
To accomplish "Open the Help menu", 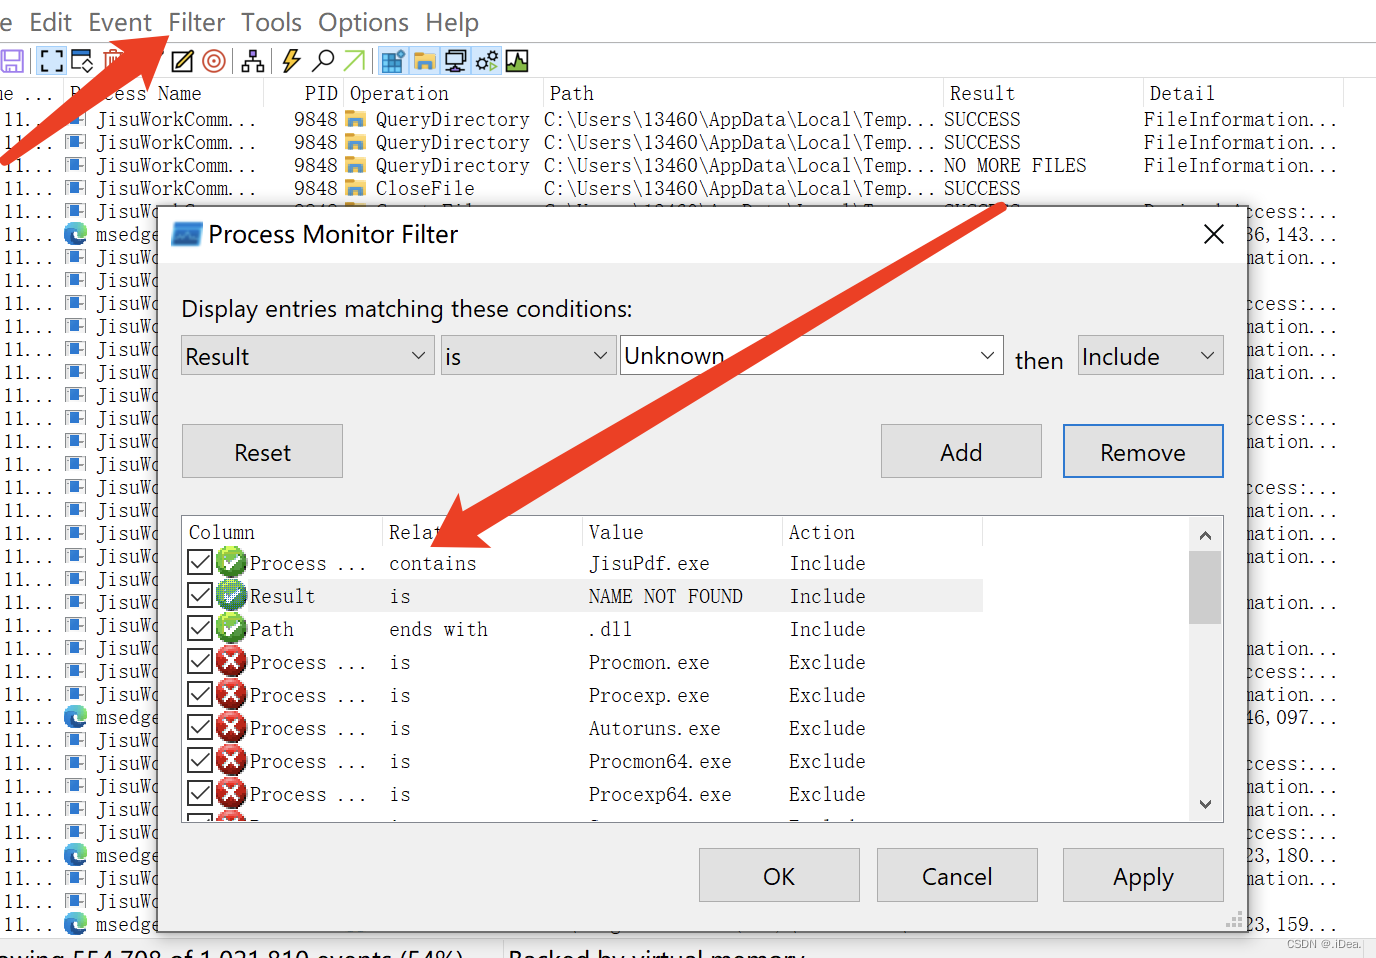I will point(452,22).
